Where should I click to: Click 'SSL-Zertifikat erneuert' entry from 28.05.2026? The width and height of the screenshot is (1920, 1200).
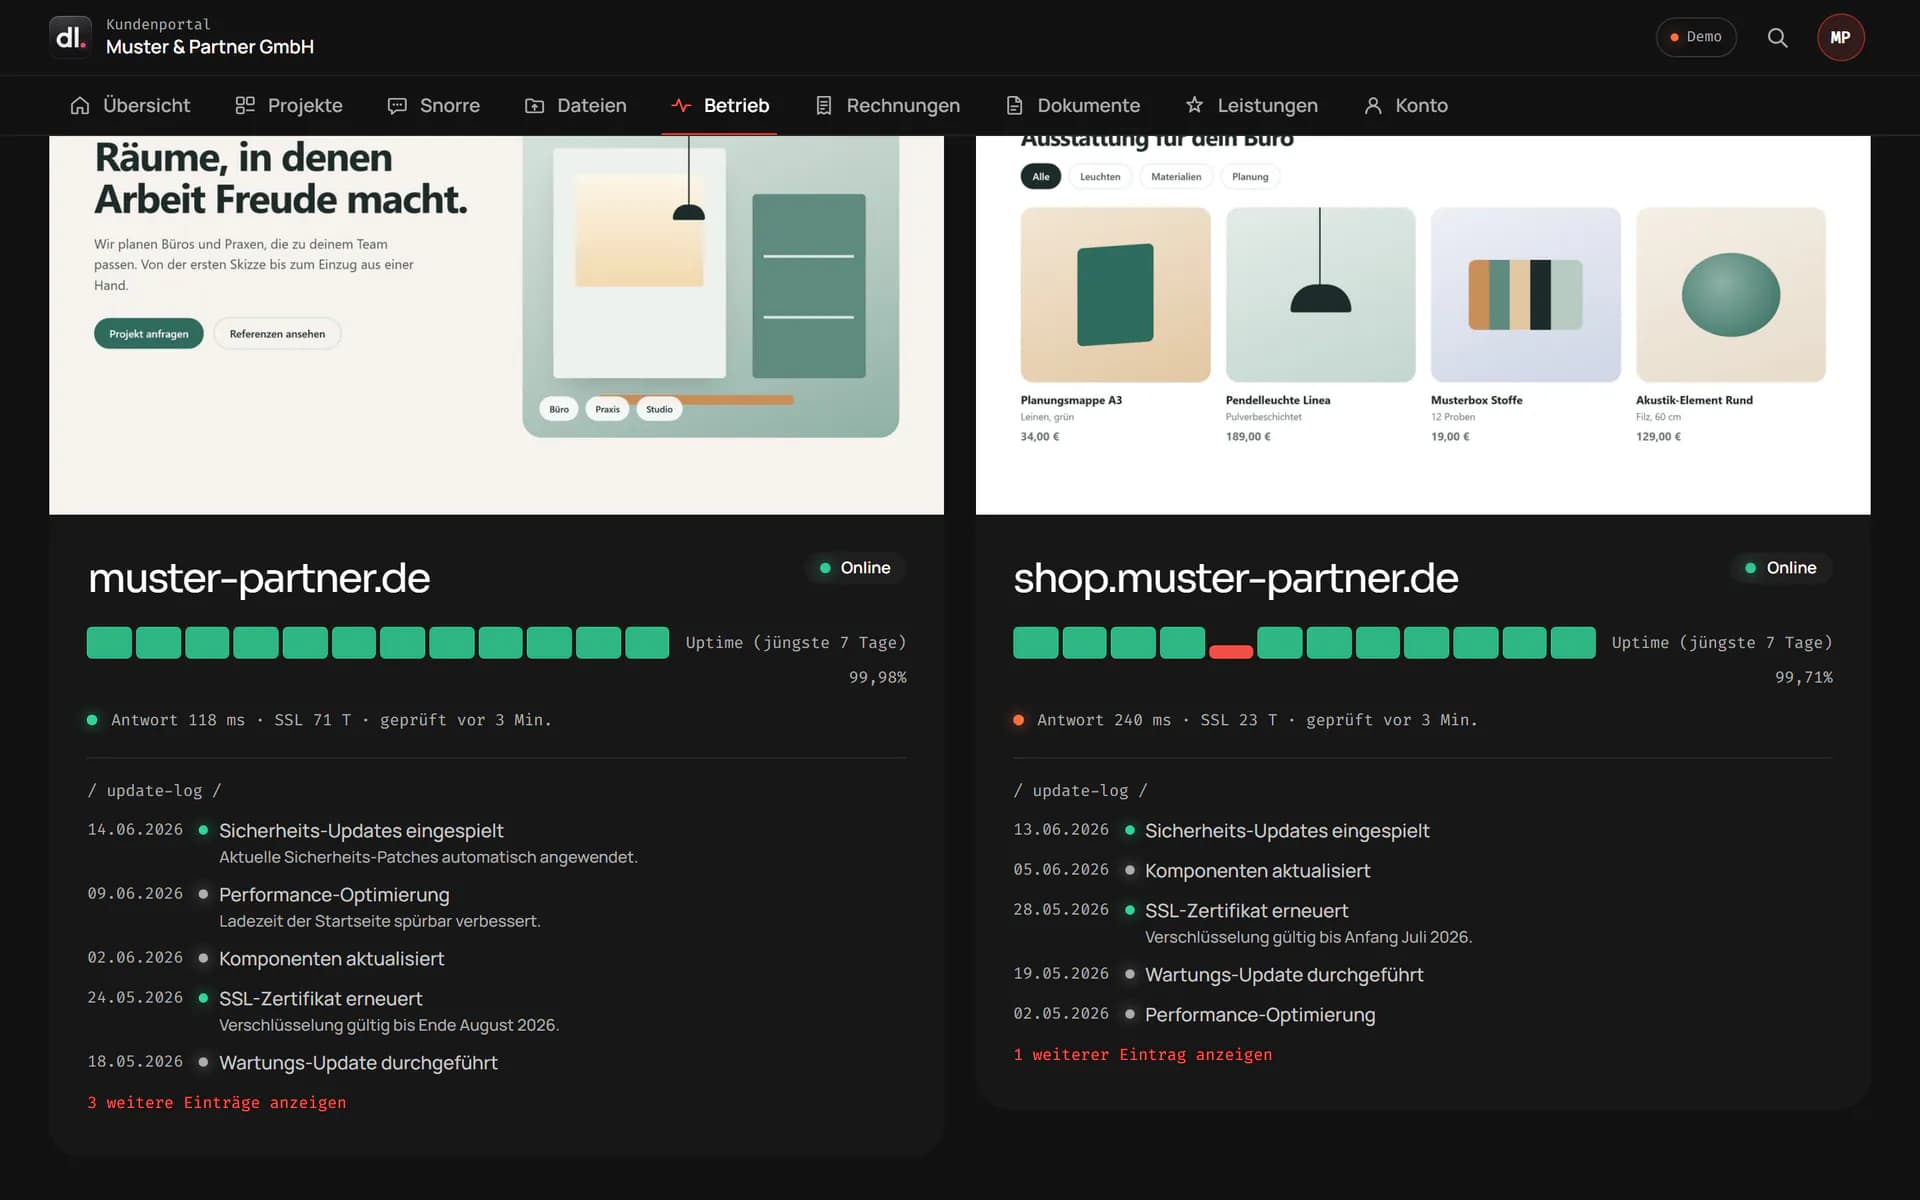coord(1246,911)
